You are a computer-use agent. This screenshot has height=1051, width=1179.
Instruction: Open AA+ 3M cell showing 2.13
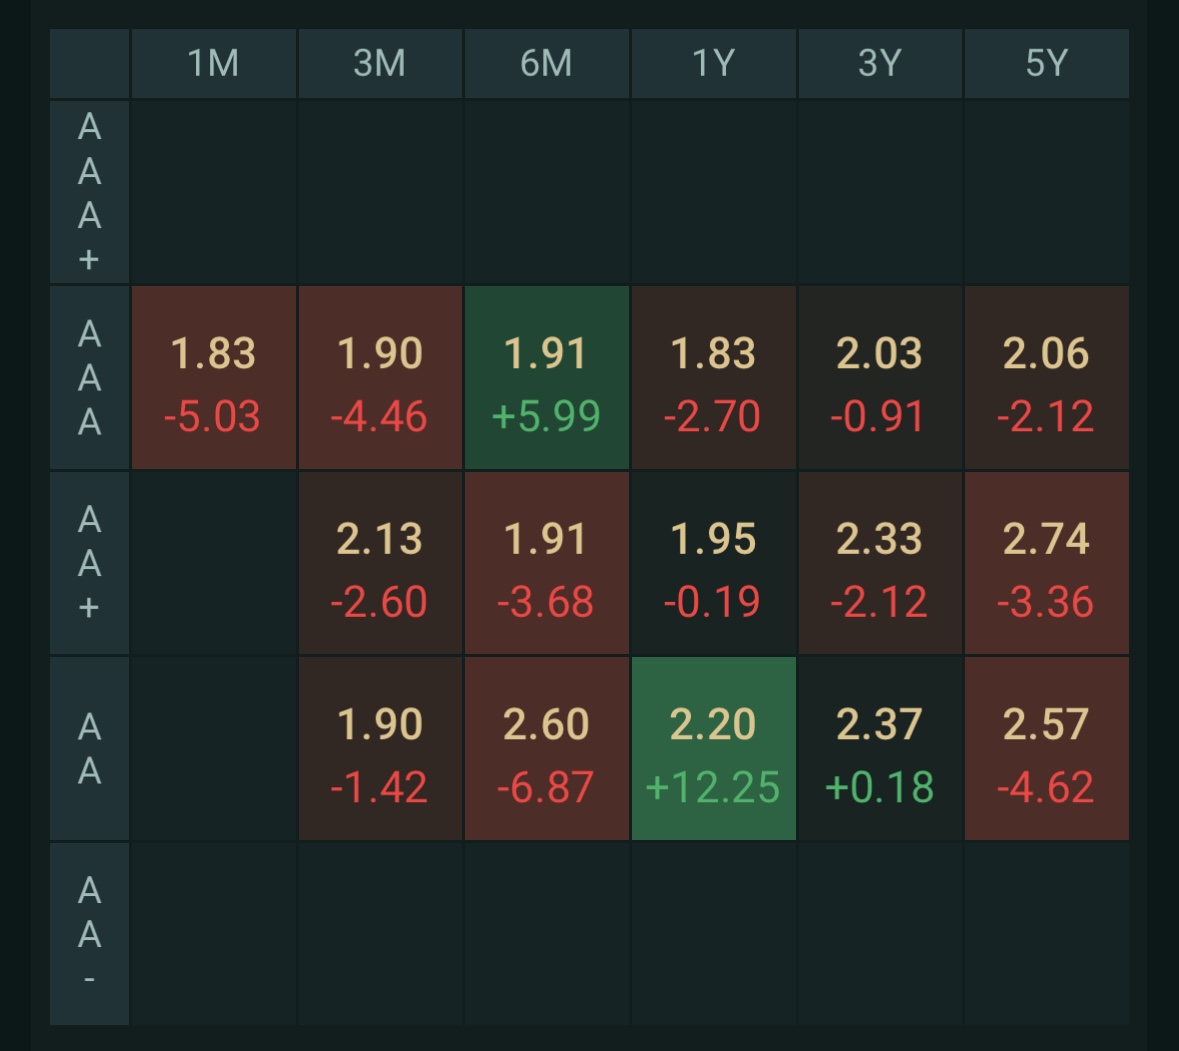(380, 563)
